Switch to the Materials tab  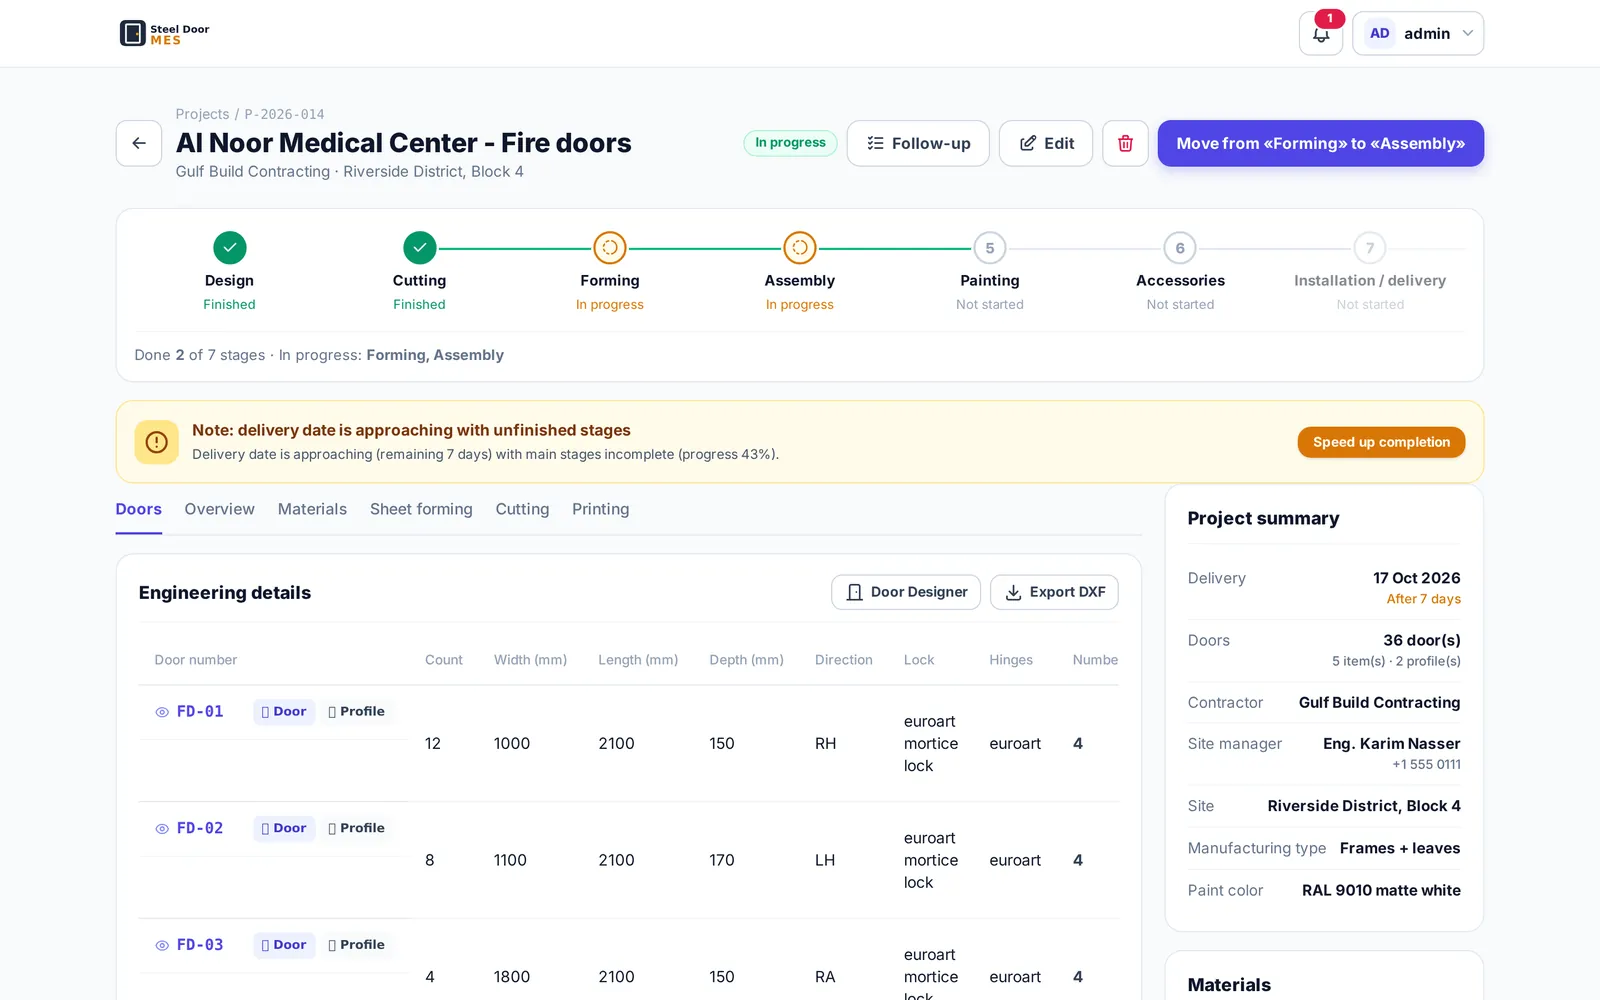(312, 509)
